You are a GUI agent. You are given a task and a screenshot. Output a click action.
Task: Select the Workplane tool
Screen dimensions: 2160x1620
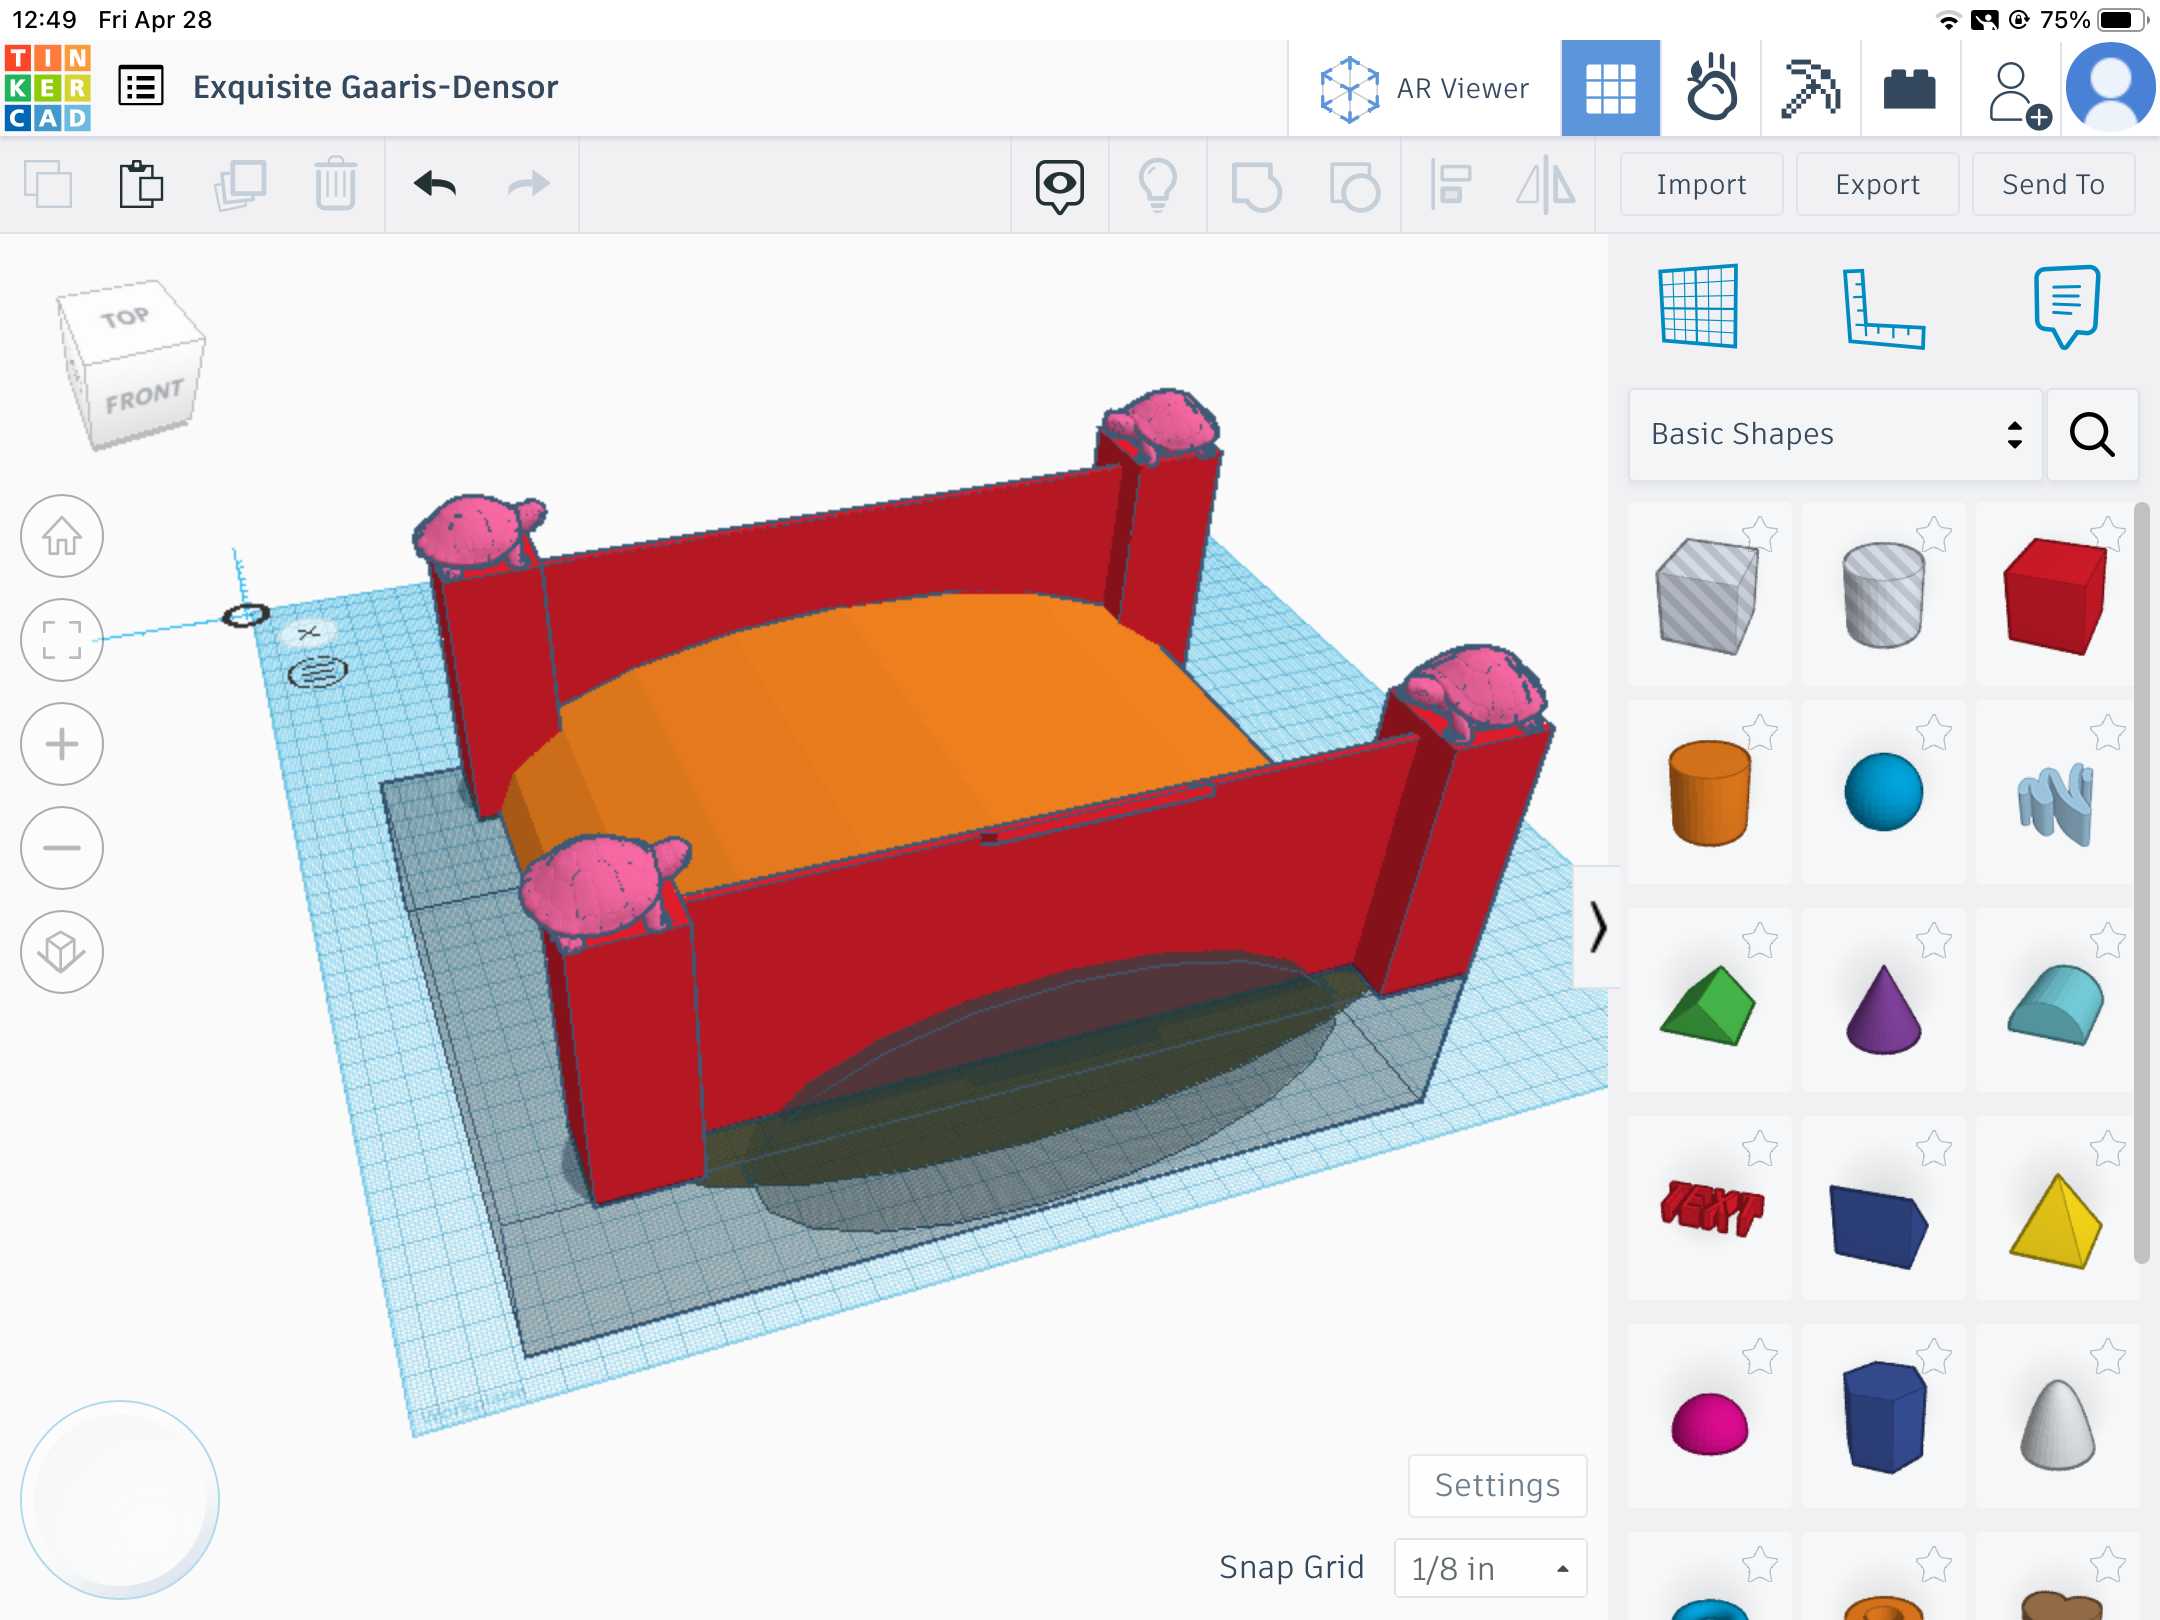tap(1698, 306)
